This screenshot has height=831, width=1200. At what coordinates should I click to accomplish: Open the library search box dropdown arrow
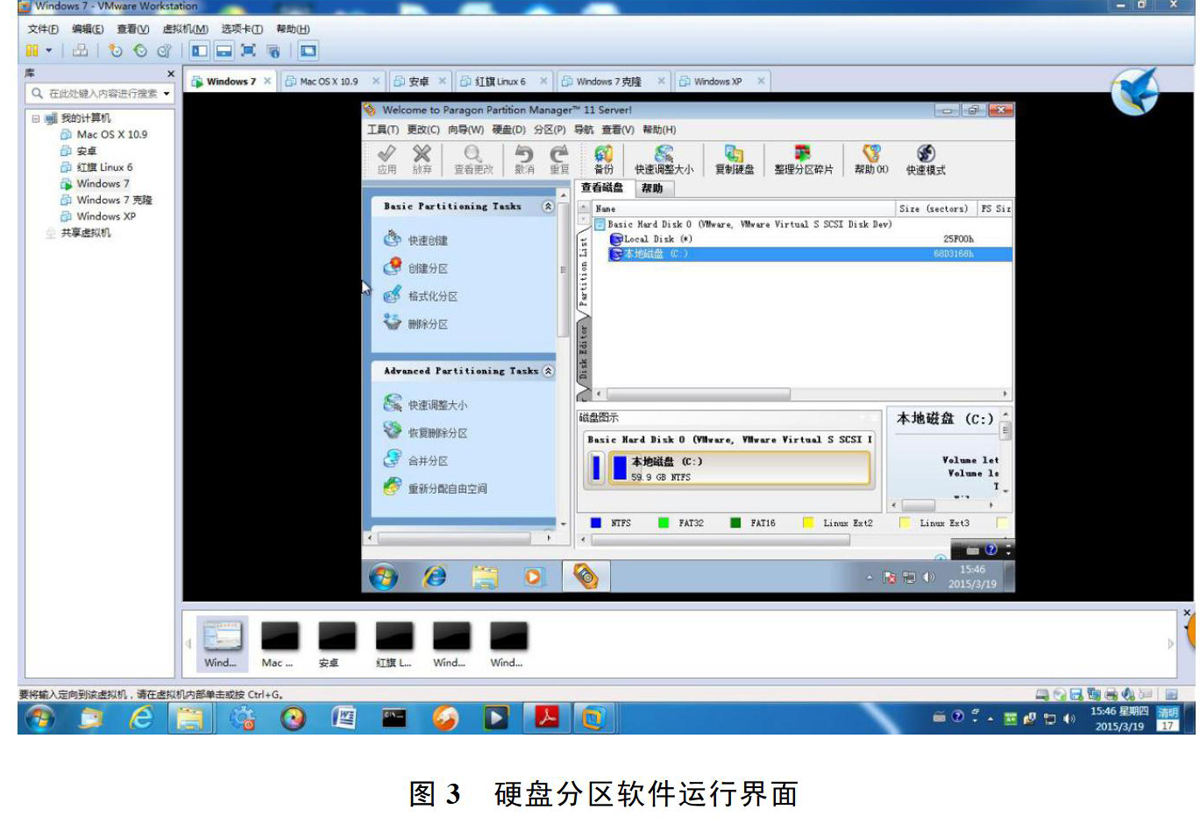(166, 93)
